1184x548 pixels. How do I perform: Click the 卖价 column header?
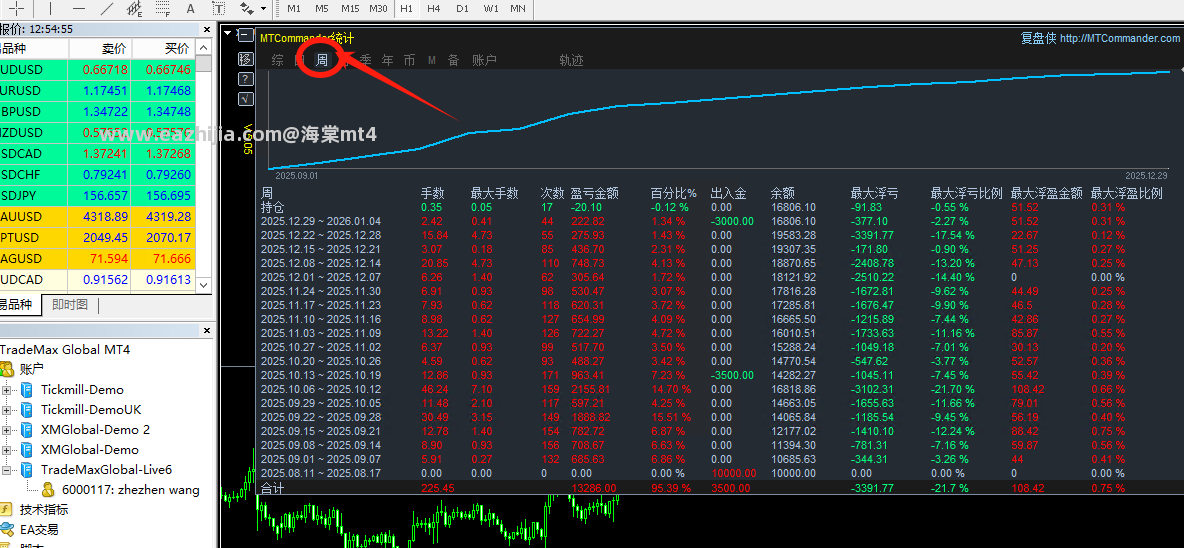(100, 48)
